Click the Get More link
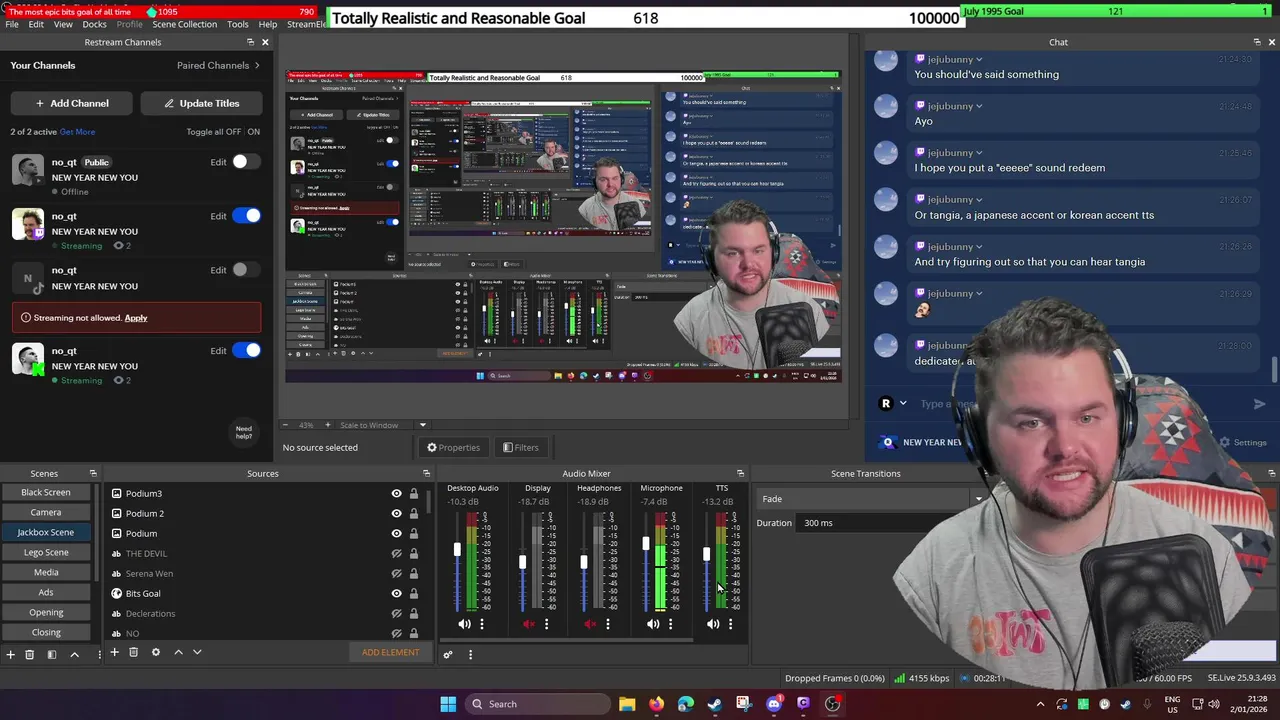 [77, 132]
